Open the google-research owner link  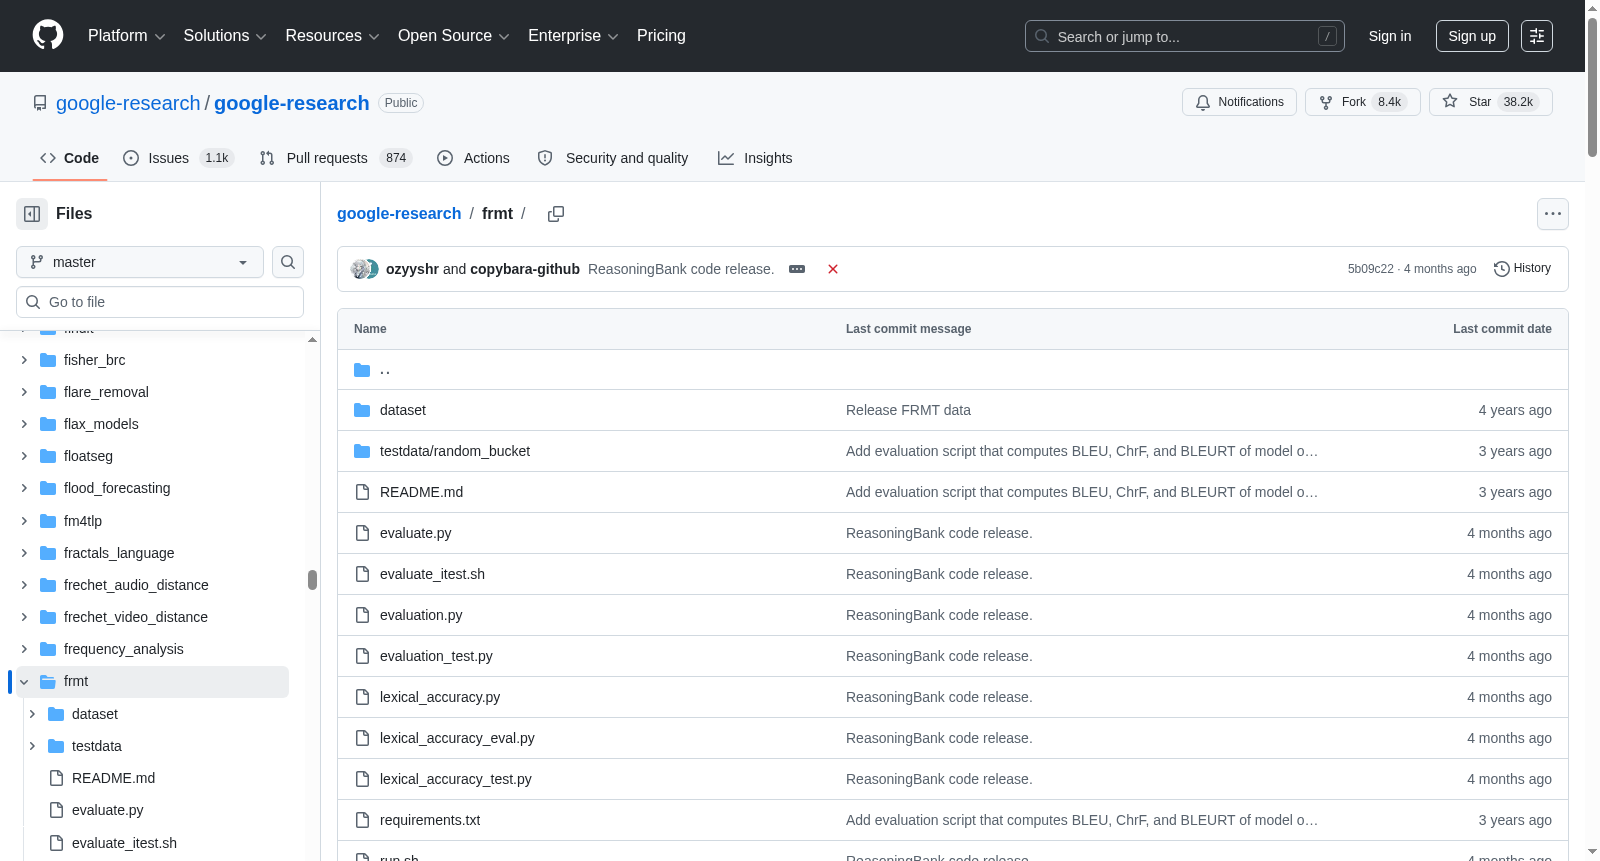[x=128, y=103]
